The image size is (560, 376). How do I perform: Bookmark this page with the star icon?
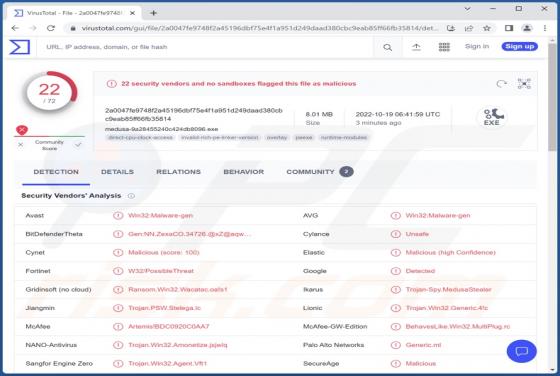click(486, 28)
